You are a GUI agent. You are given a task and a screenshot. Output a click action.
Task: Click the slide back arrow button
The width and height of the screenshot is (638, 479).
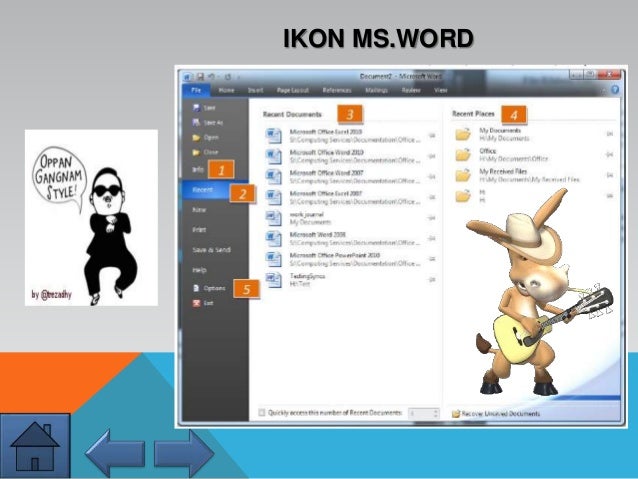(x=115, y=453)
